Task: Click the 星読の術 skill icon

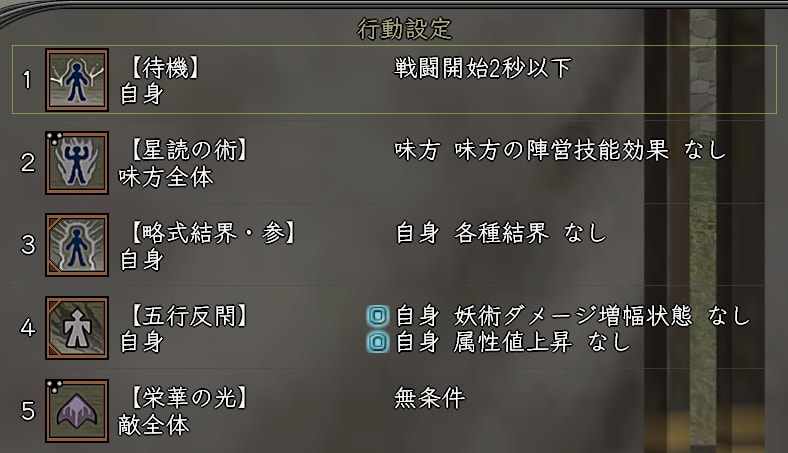Action: tap(77, 163)
